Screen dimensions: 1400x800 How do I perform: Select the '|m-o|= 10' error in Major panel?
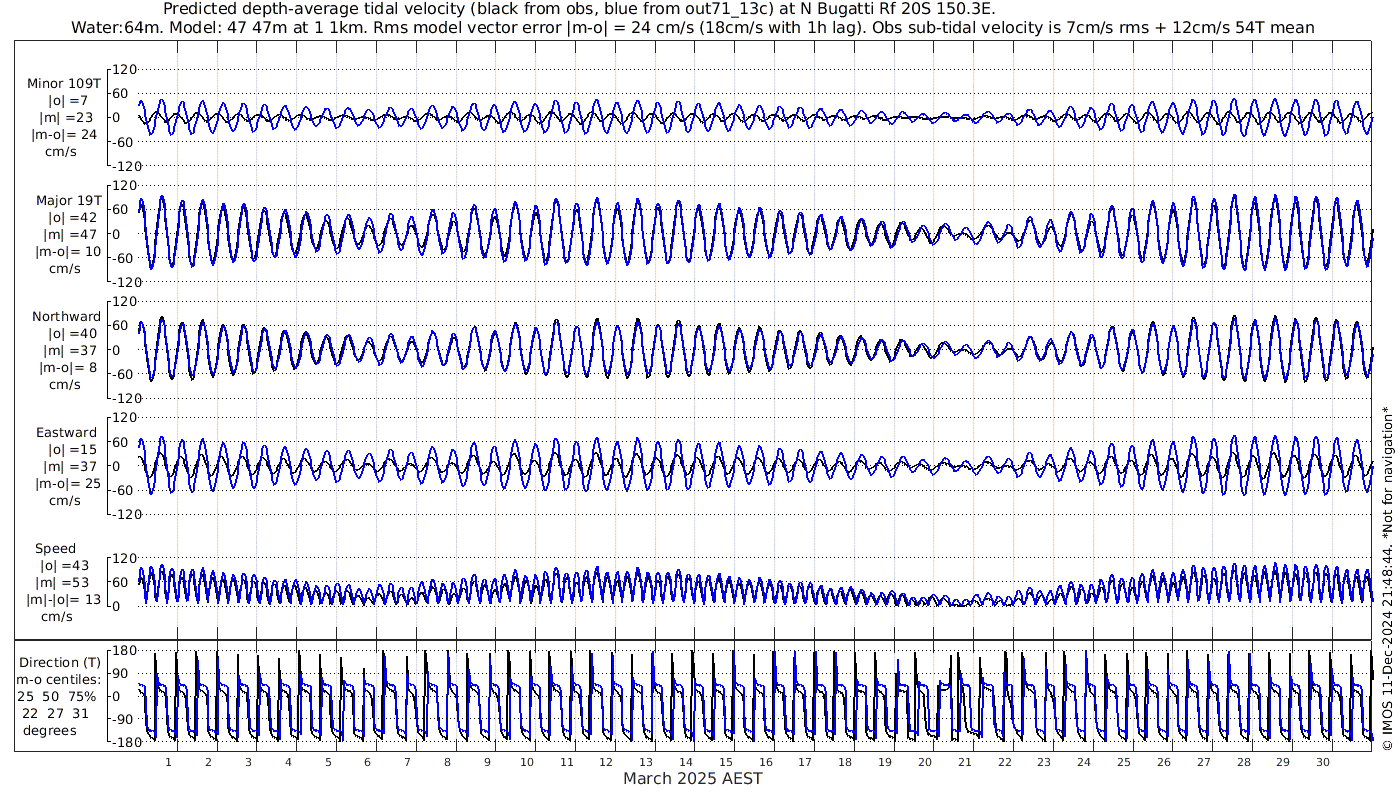tap(68, 252)
